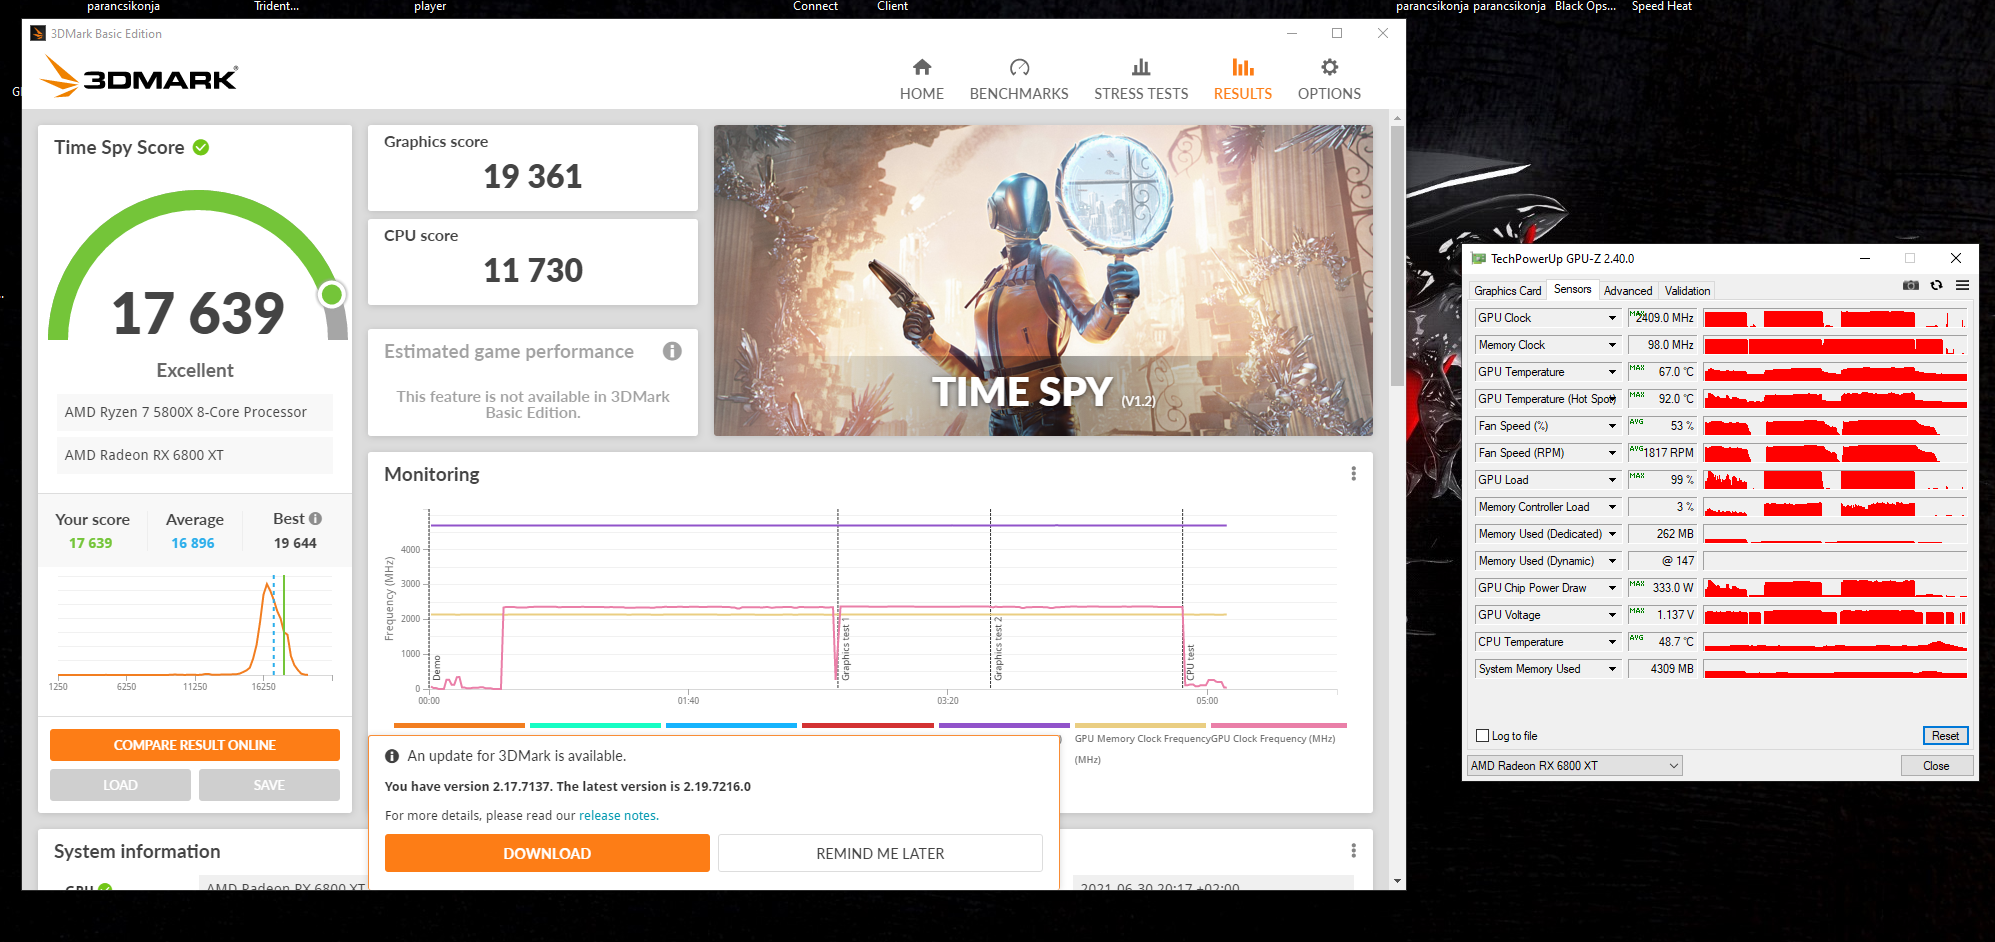
Task: Click the GPU Clock sensor graph
Action: [1835, 318]
